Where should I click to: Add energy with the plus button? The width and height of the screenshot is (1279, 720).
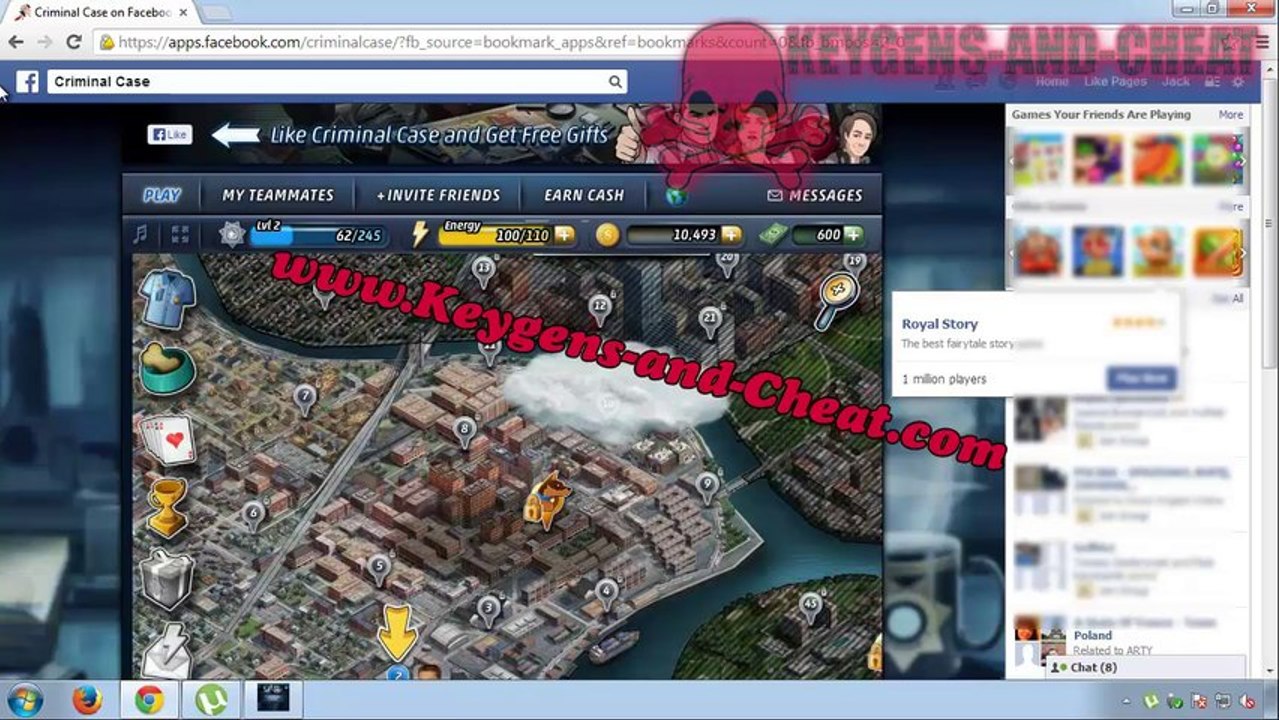[564, 235]
